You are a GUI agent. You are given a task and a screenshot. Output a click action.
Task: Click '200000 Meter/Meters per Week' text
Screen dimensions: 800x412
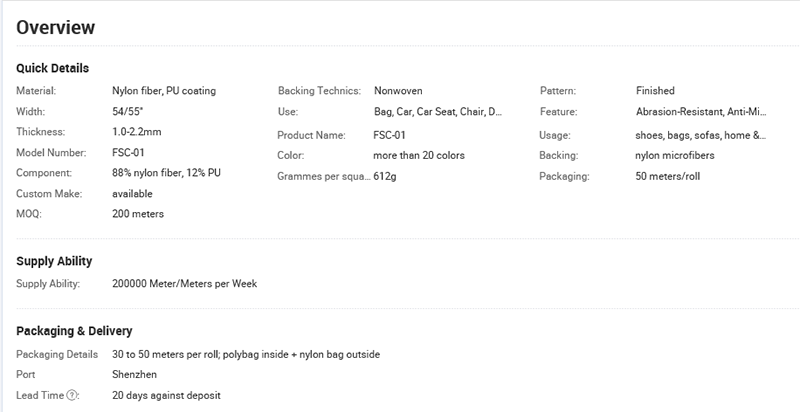point(185,284)
